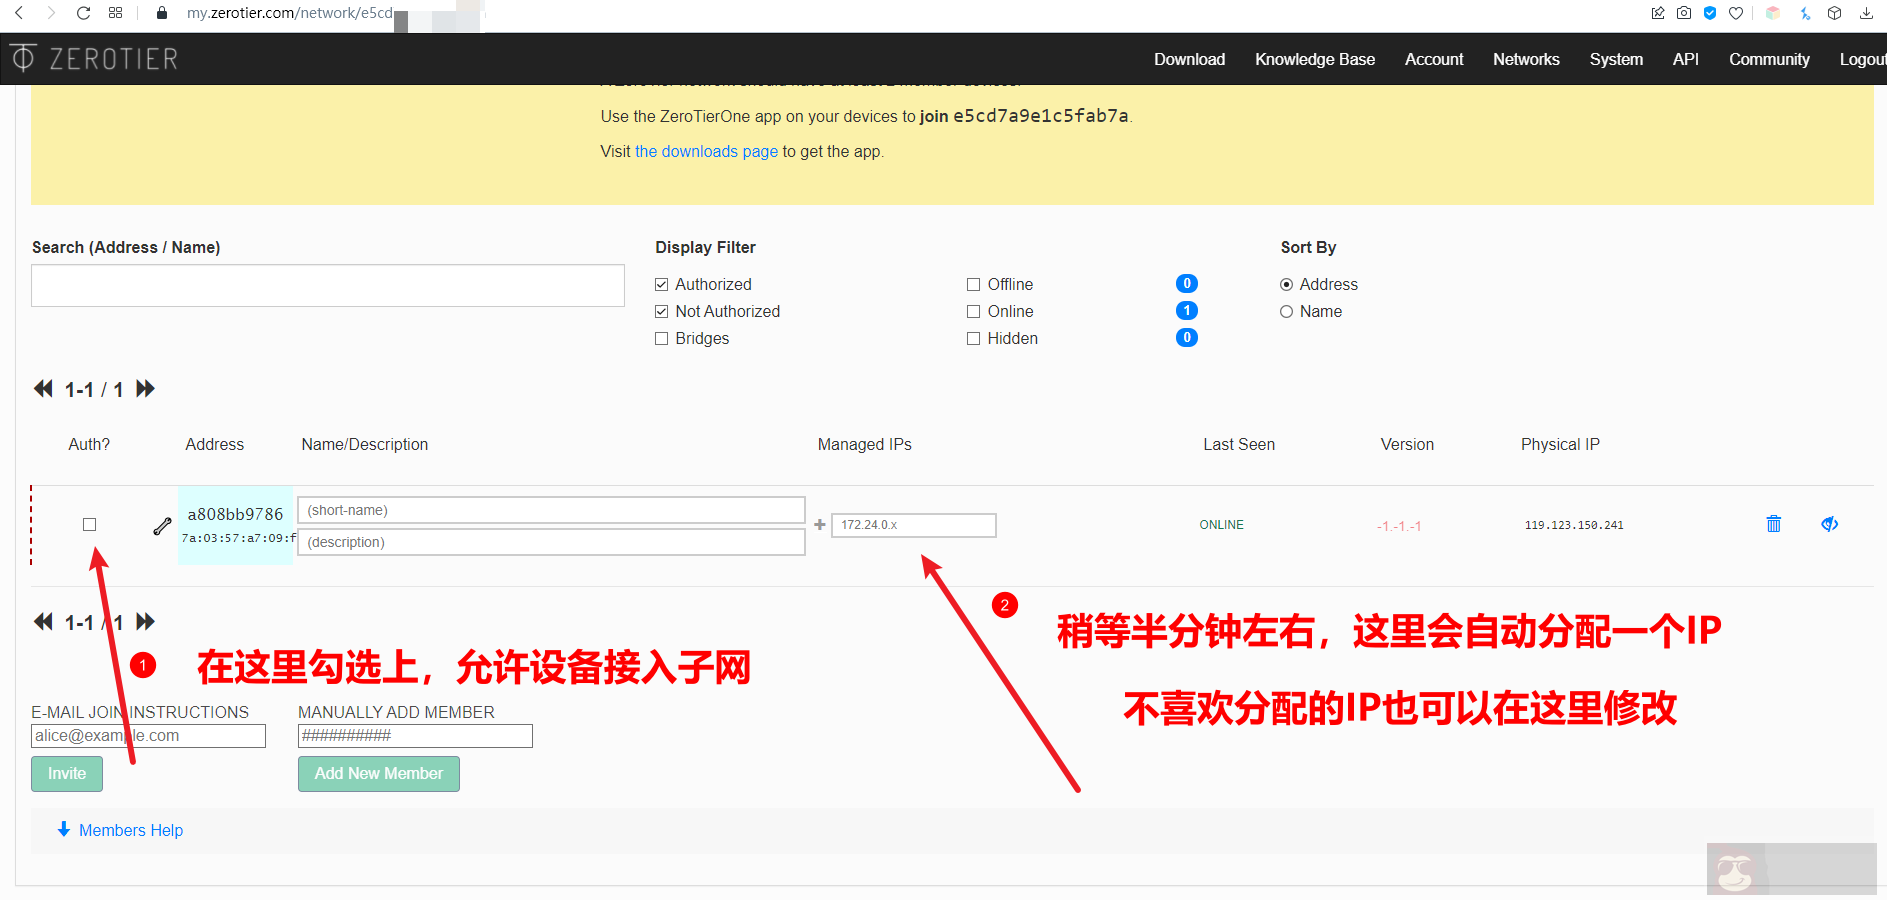Select Name sort option
The width and height of the screenshot is (1887, 900).
tap(1287, 312)
